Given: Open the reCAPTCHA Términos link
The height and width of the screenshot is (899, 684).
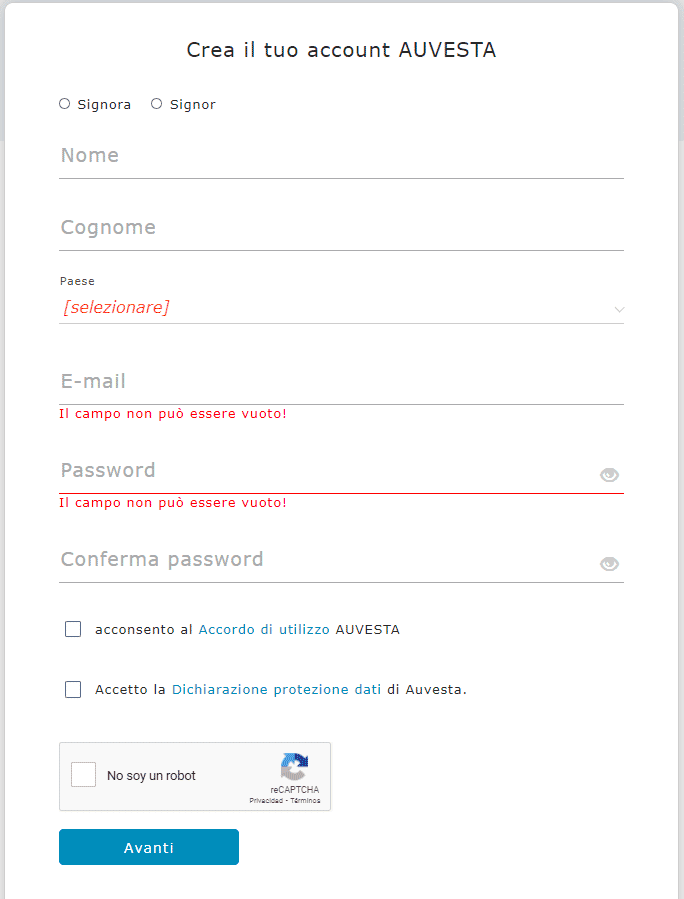Looking at the screenshot, I should click(305, 800).
